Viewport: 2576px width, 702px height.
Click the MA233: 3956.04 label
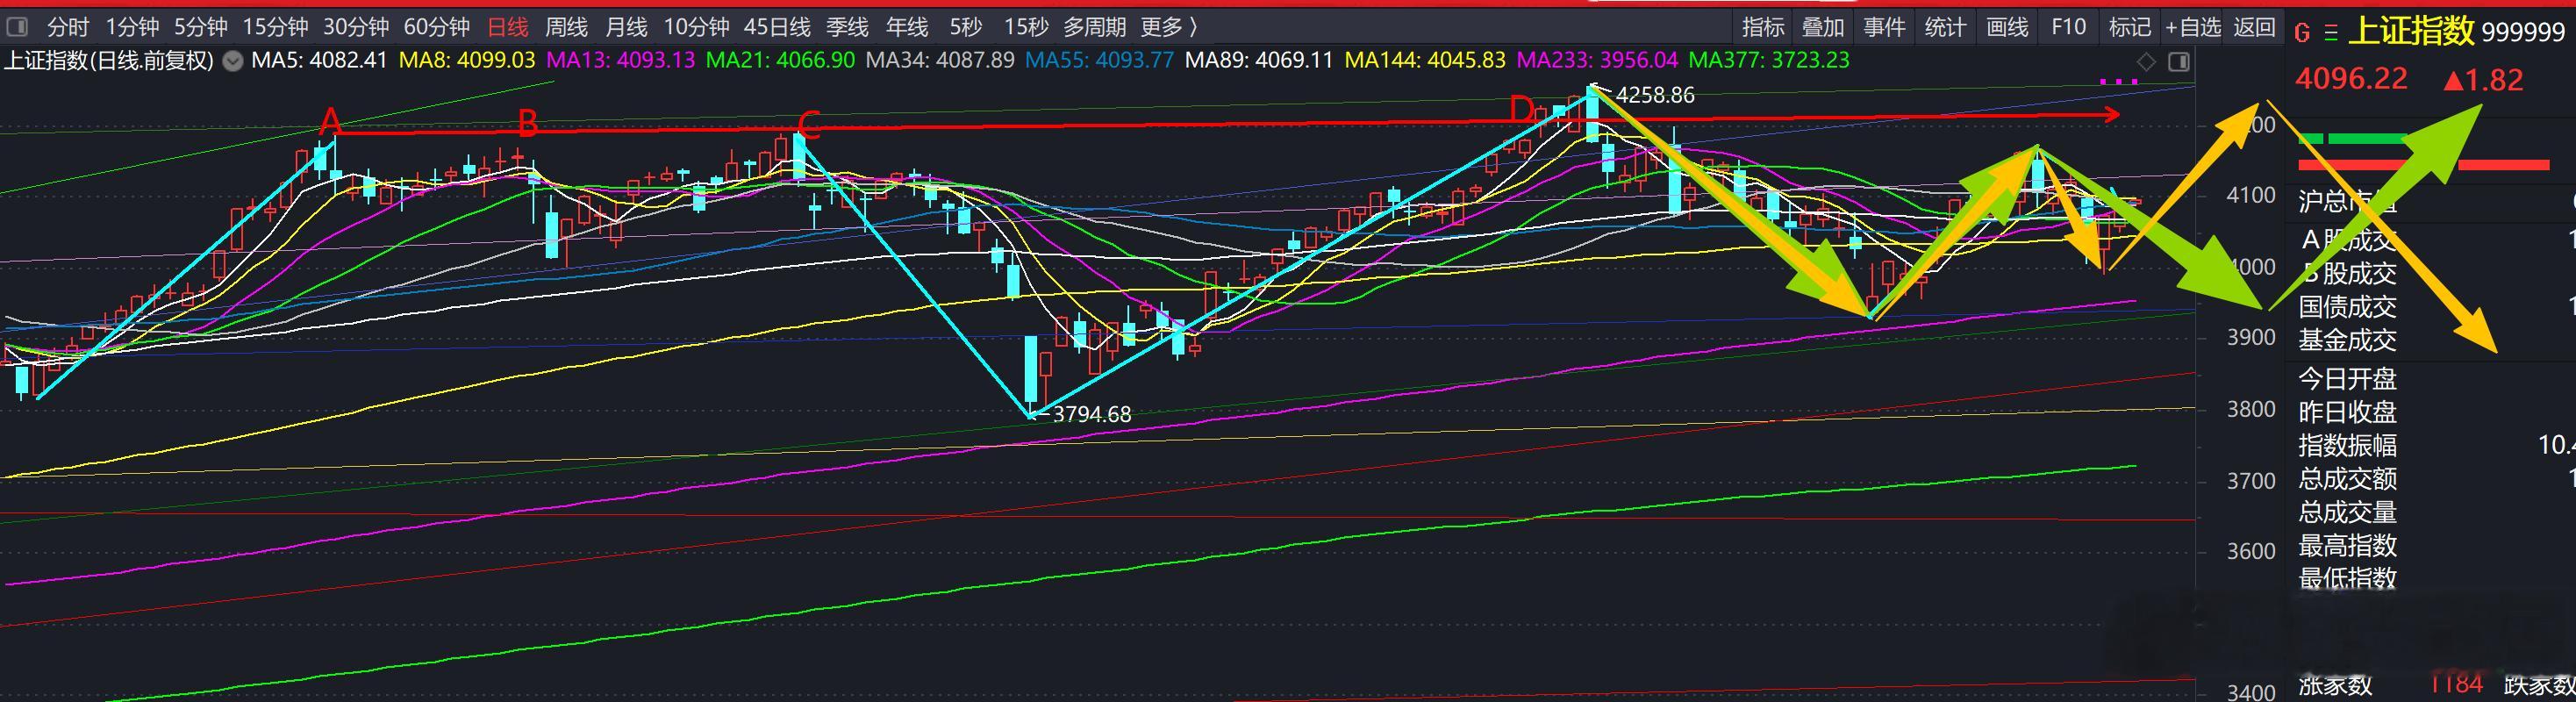click(x=1597, y=60)
